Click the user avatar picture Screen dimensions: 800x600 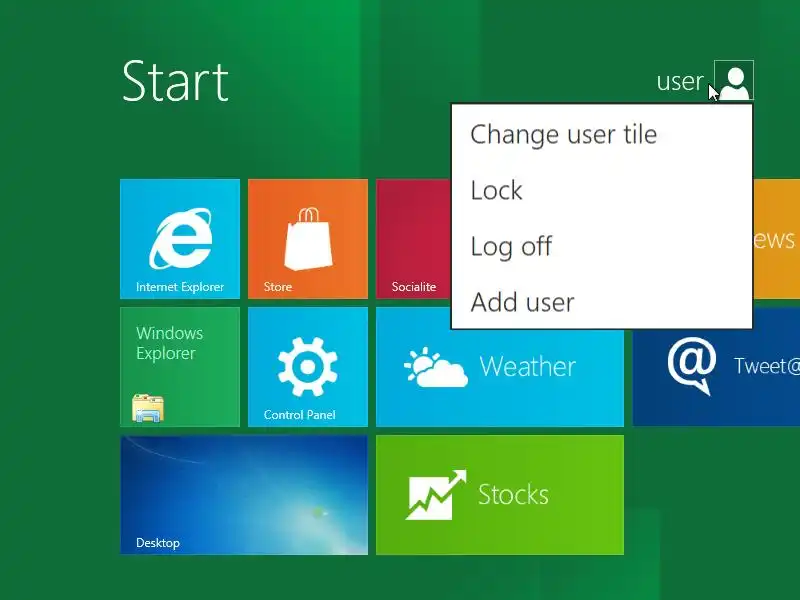(734, 81)
